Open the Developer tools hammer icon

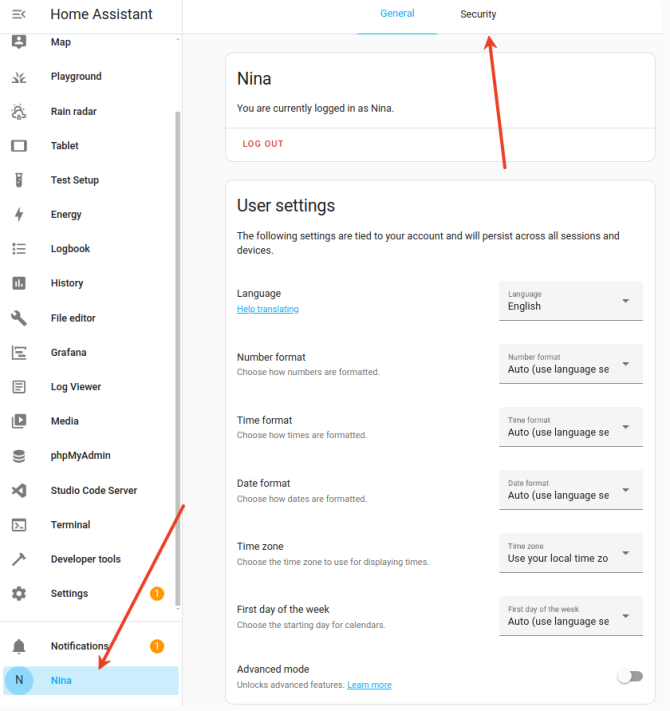click(19, 559)
